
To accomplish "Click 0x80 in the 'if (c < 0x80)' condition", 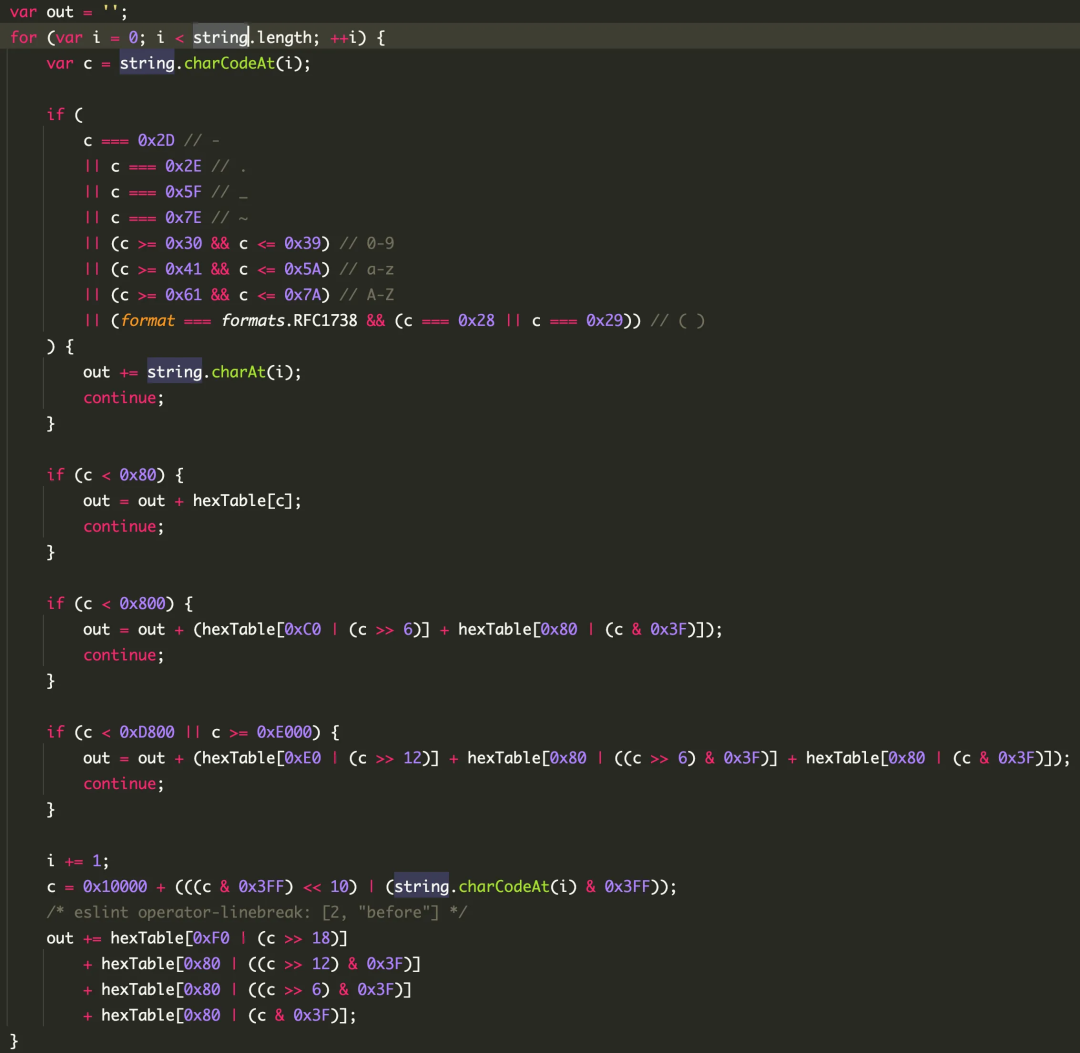I will [x=138, y=475].
